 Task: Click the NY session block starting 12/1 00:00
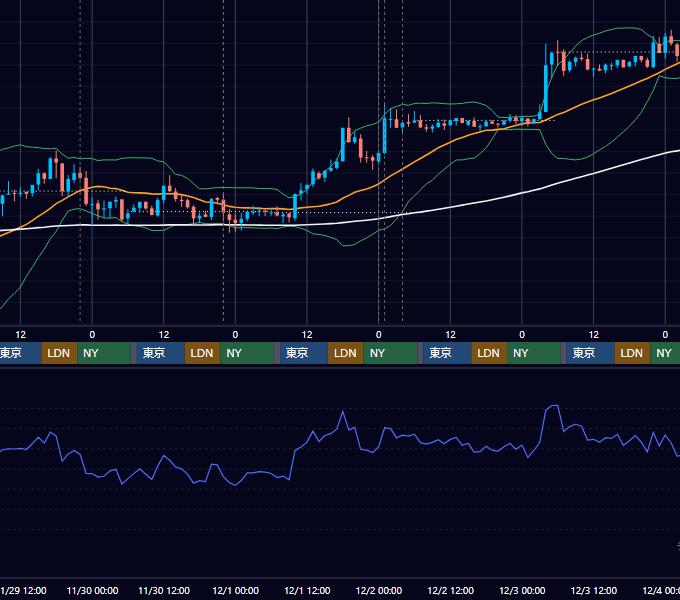coord(247,353)
